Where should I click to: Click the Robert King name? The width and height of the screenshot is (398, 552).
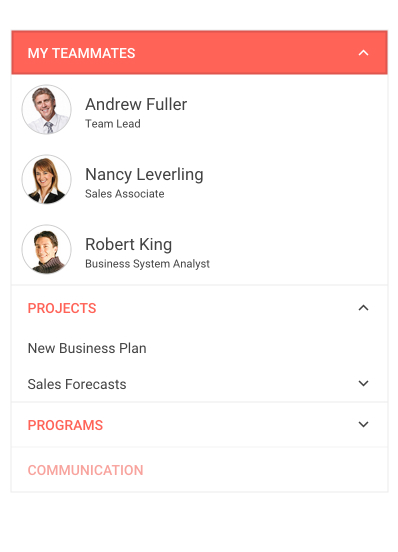click(x=128, y=244)
